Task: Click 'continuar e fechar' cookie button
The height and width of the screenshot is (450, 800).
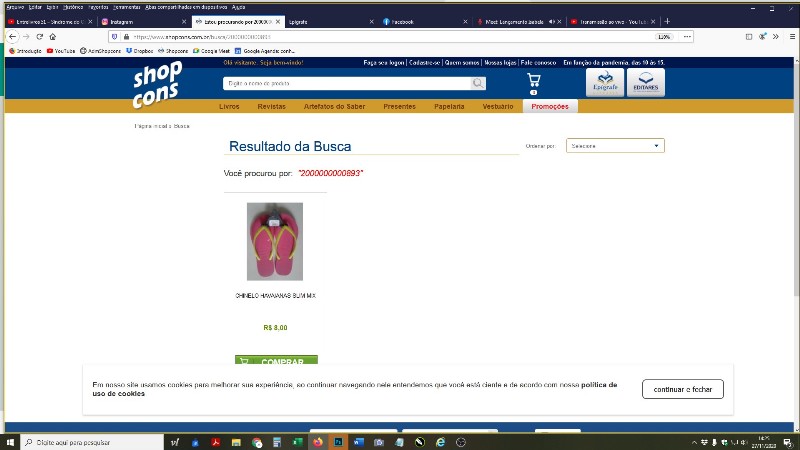Action: (x=682, y=389)
